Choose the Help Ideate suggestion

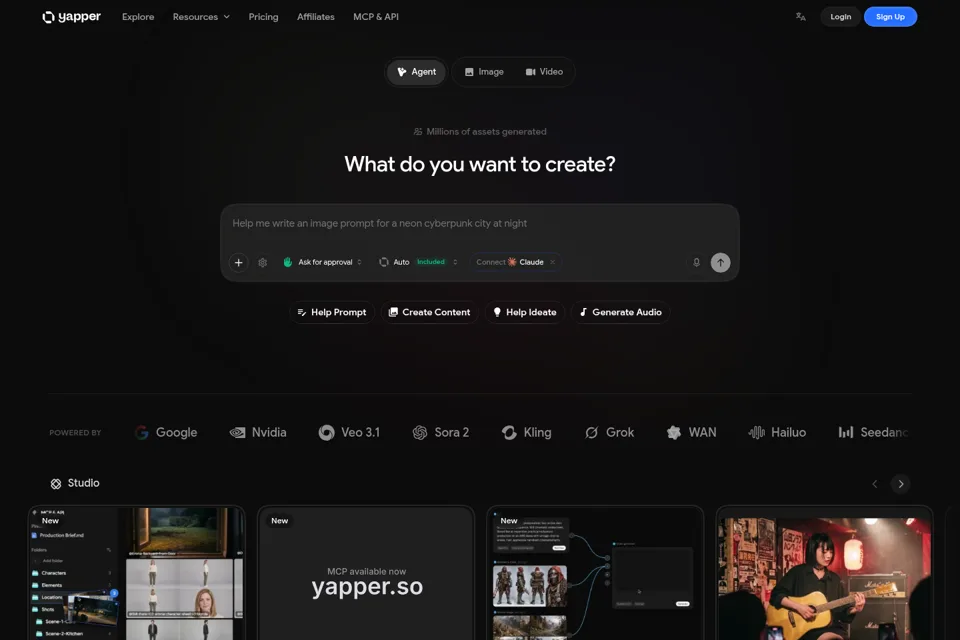pyautogui.click(x=525, y=312)
